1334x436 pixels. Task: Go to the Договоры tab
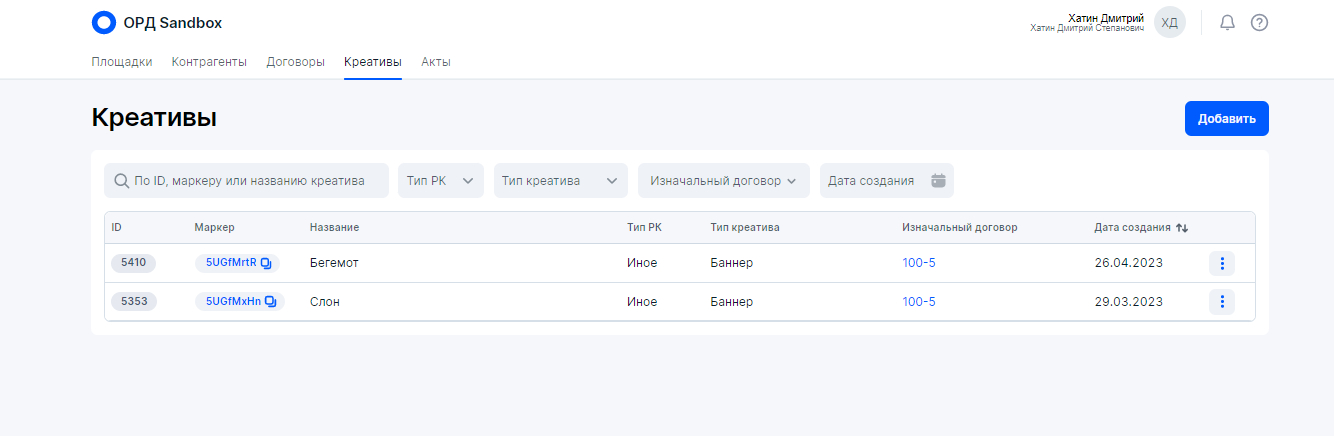(x=295, y=62)
